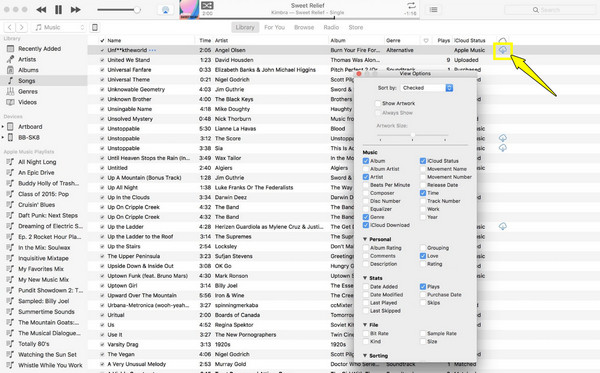Enable the Show Artwork checkbox
Viewport: 600px width, 373px height.
click(x=378, y=103)
